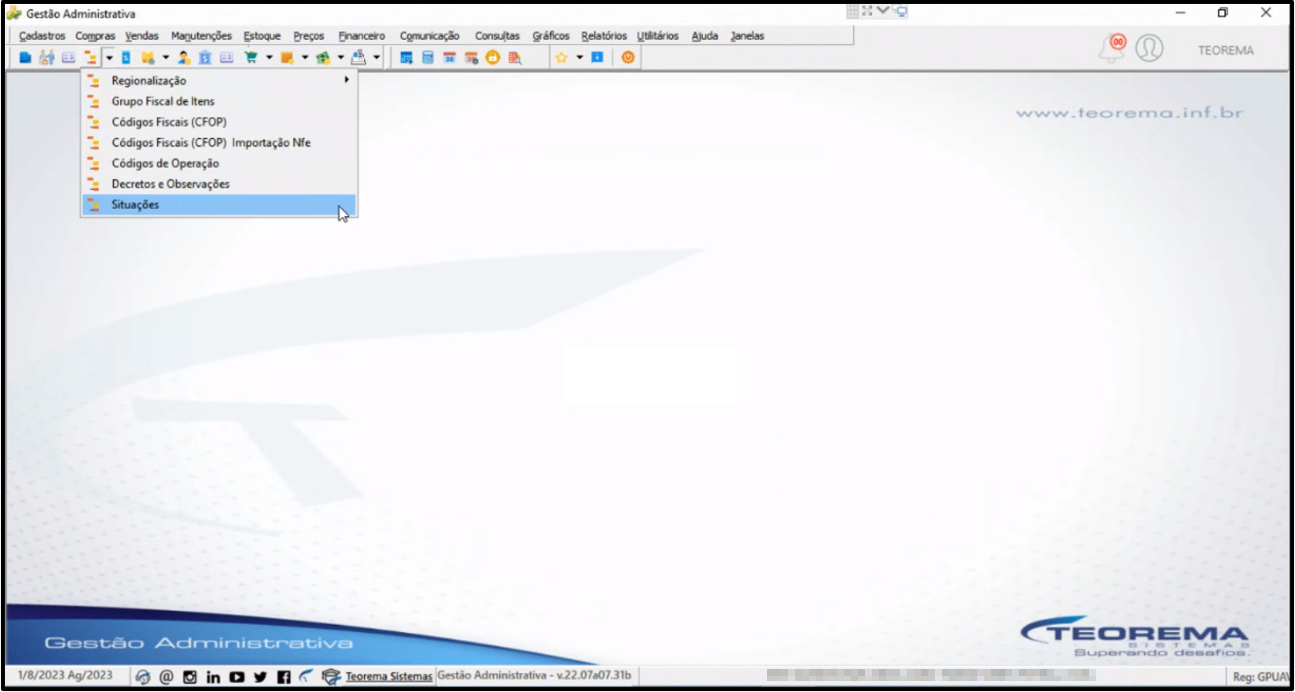Screen dimensions: 1295x692
Task: Click the orange padlock circle icon
Action: click(x=491, y=58)
